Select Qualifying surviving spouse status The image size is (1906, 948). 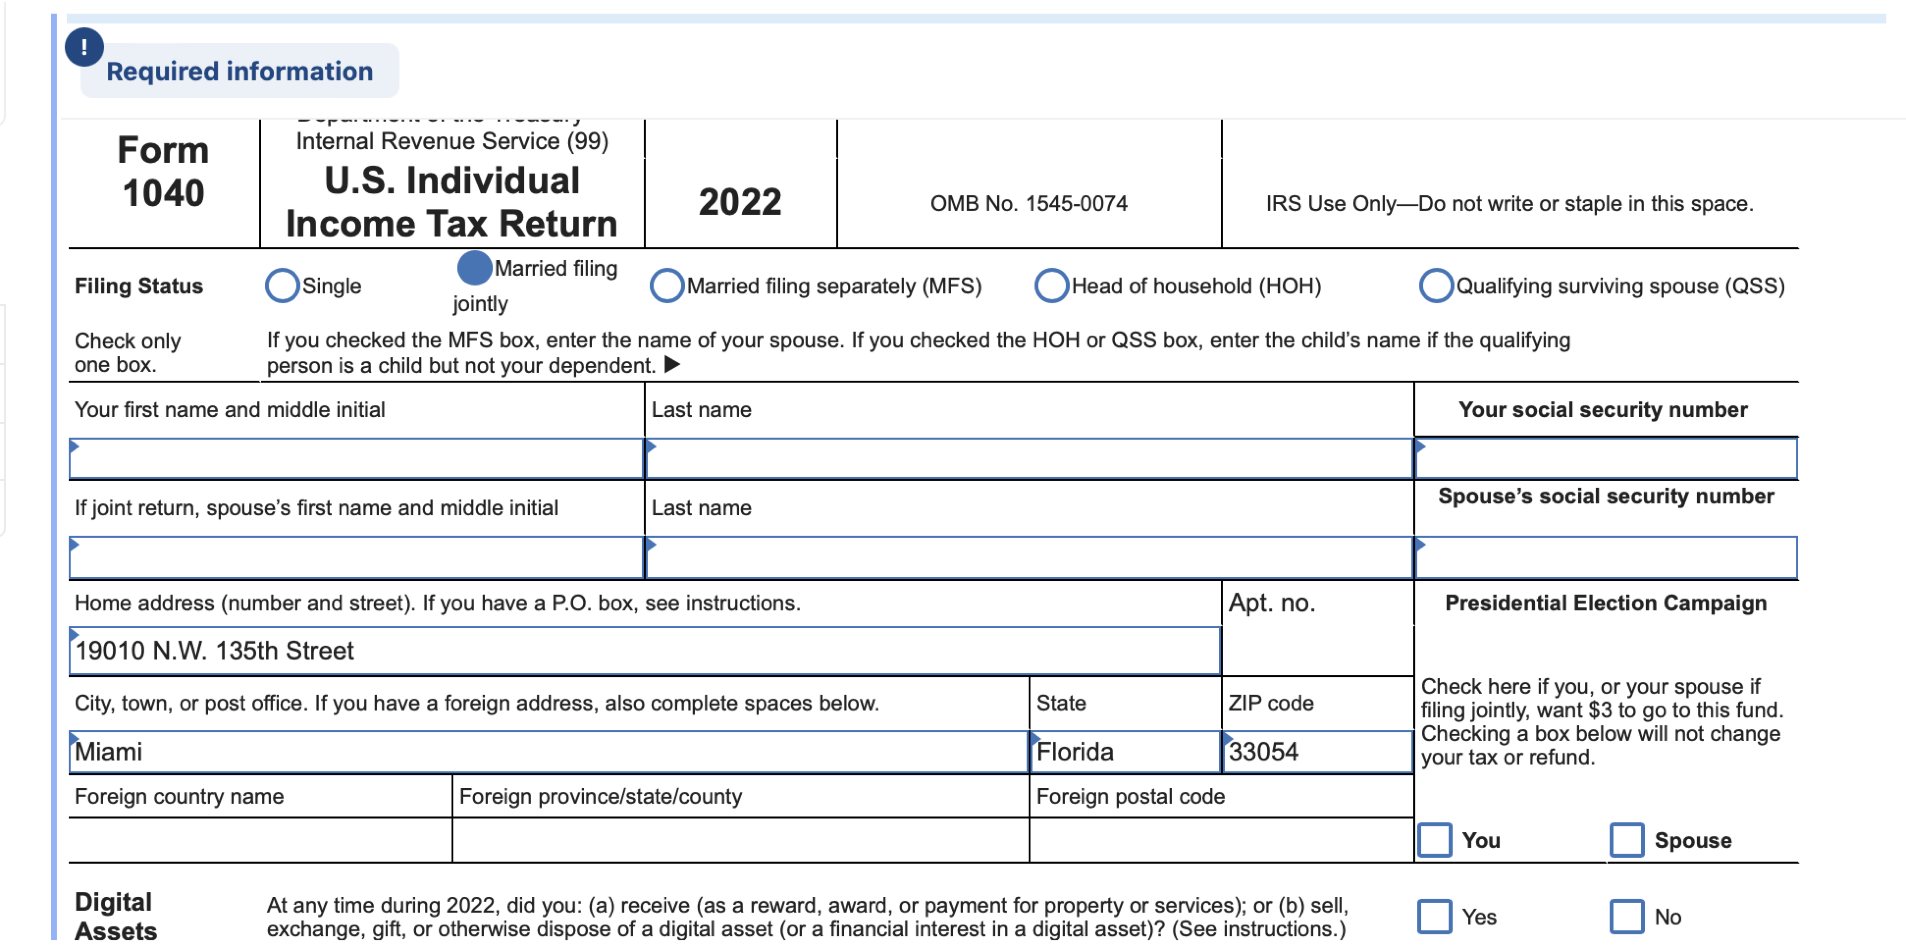1436,286
